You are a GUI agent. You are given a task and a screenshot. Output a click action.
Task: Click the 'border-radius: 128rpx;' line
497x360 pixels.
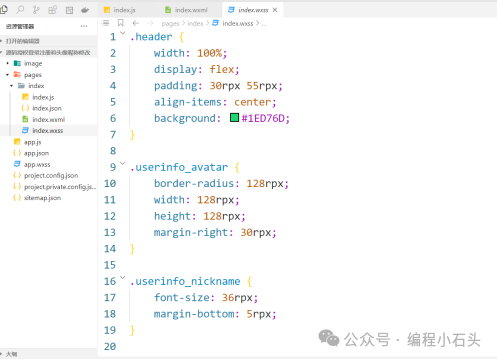221,183
